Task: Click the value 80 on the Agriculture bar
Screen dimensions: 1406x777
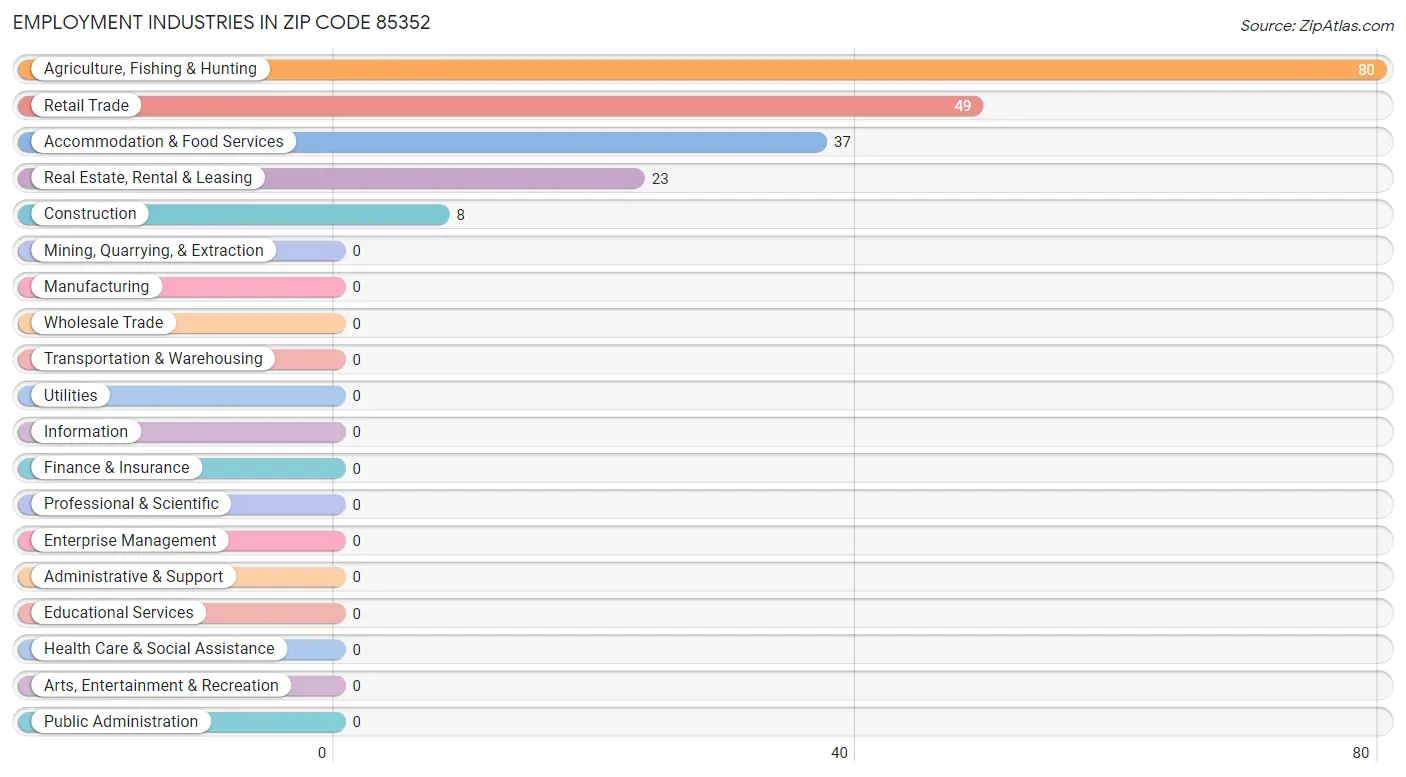Action: [x=1366, y=70]
